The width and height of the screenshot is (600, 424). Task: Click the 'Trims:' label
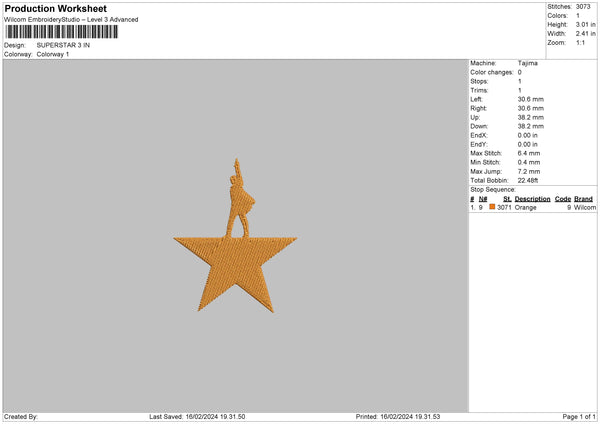pos(479,90)
